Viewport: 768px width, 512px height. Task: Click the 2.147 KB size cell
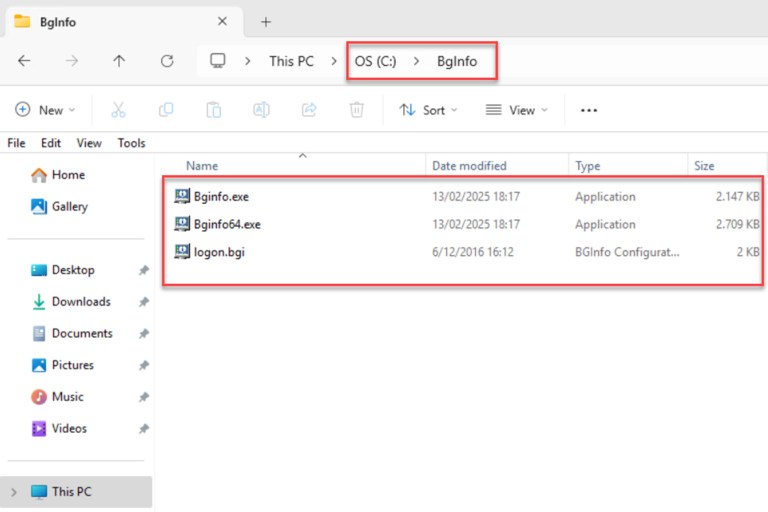tap(737, 196)
